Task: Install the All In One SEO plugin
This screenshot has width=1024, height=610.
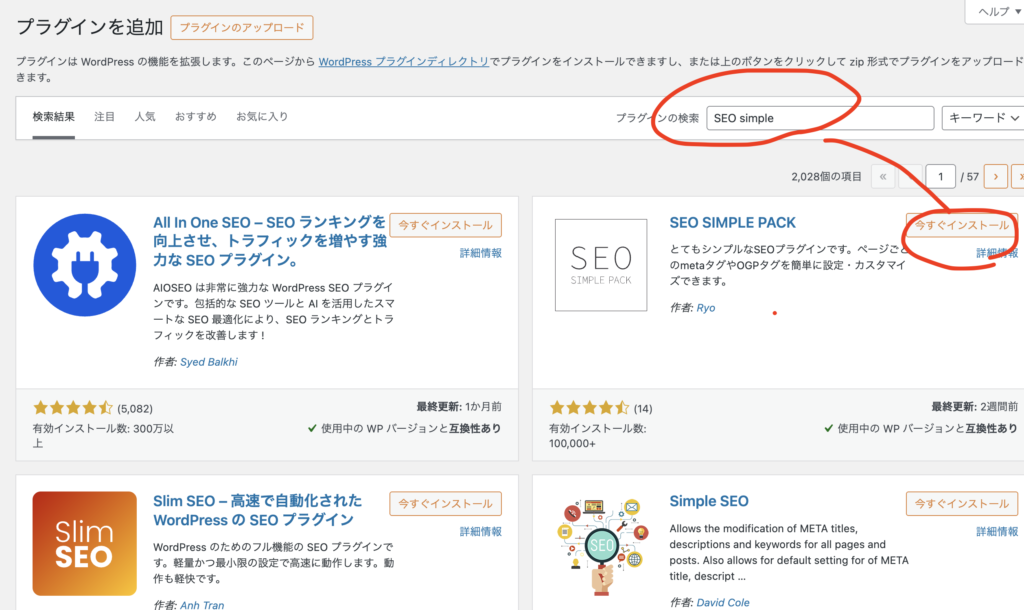Action: click(x=445, y=225)
